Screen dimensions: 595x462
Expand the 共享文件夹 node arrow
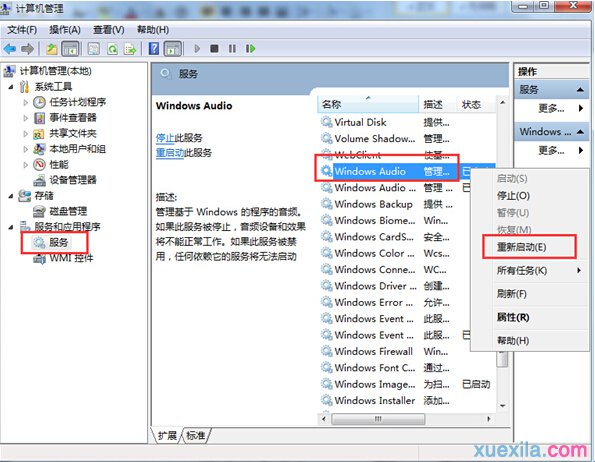[x=25, y=134]
